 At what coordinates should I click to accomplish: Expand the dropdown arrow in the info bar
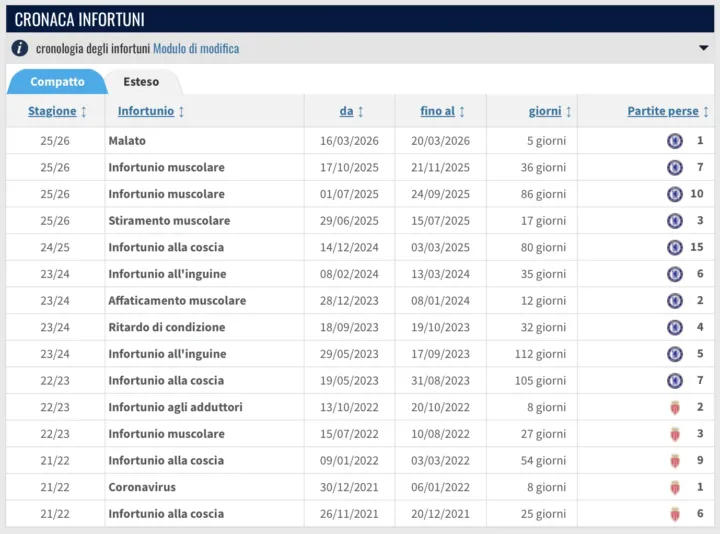(703, 48)
